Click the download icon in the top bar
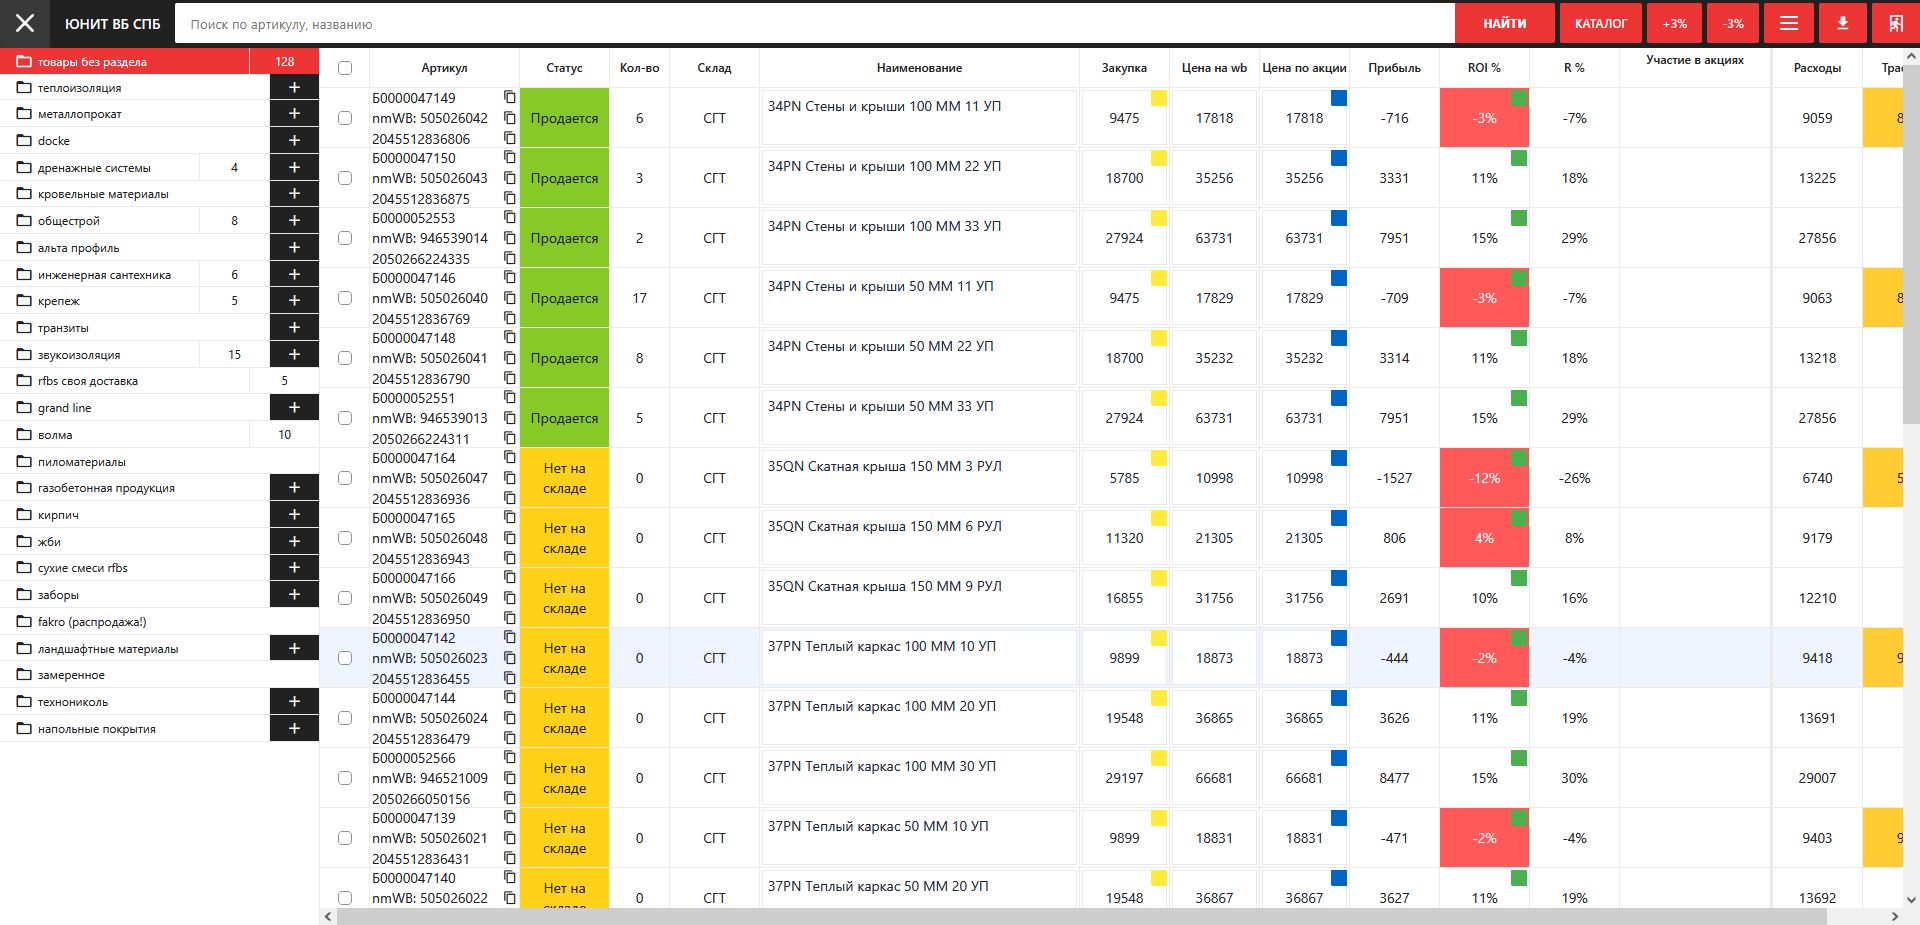 click(x=1842, y=23)
